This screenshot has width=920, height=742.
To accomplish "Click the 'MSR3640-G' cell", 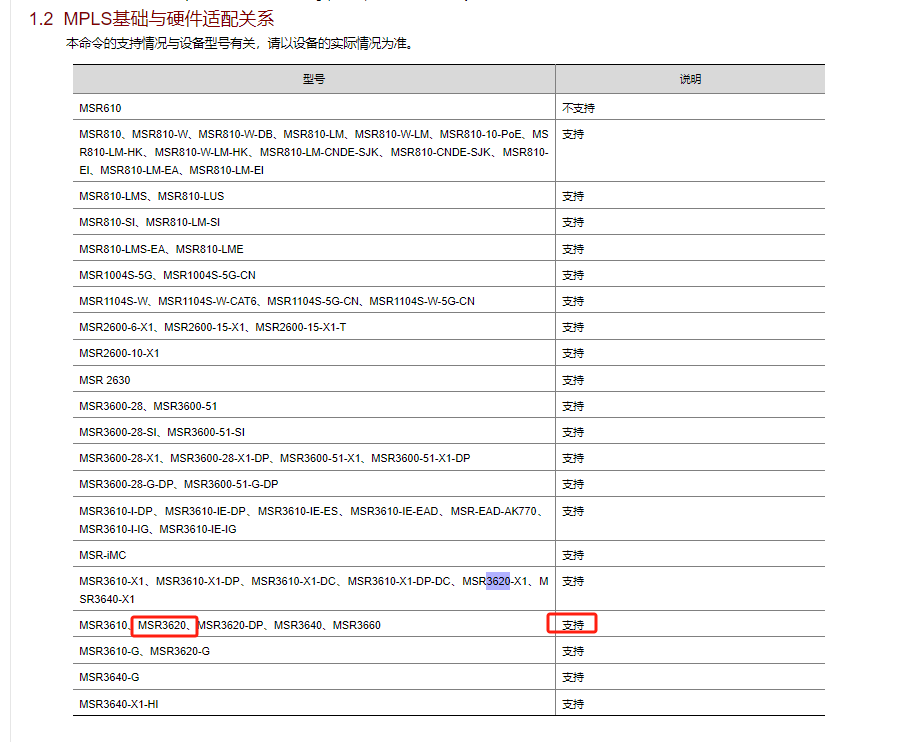I will click(x=314, y=677).
